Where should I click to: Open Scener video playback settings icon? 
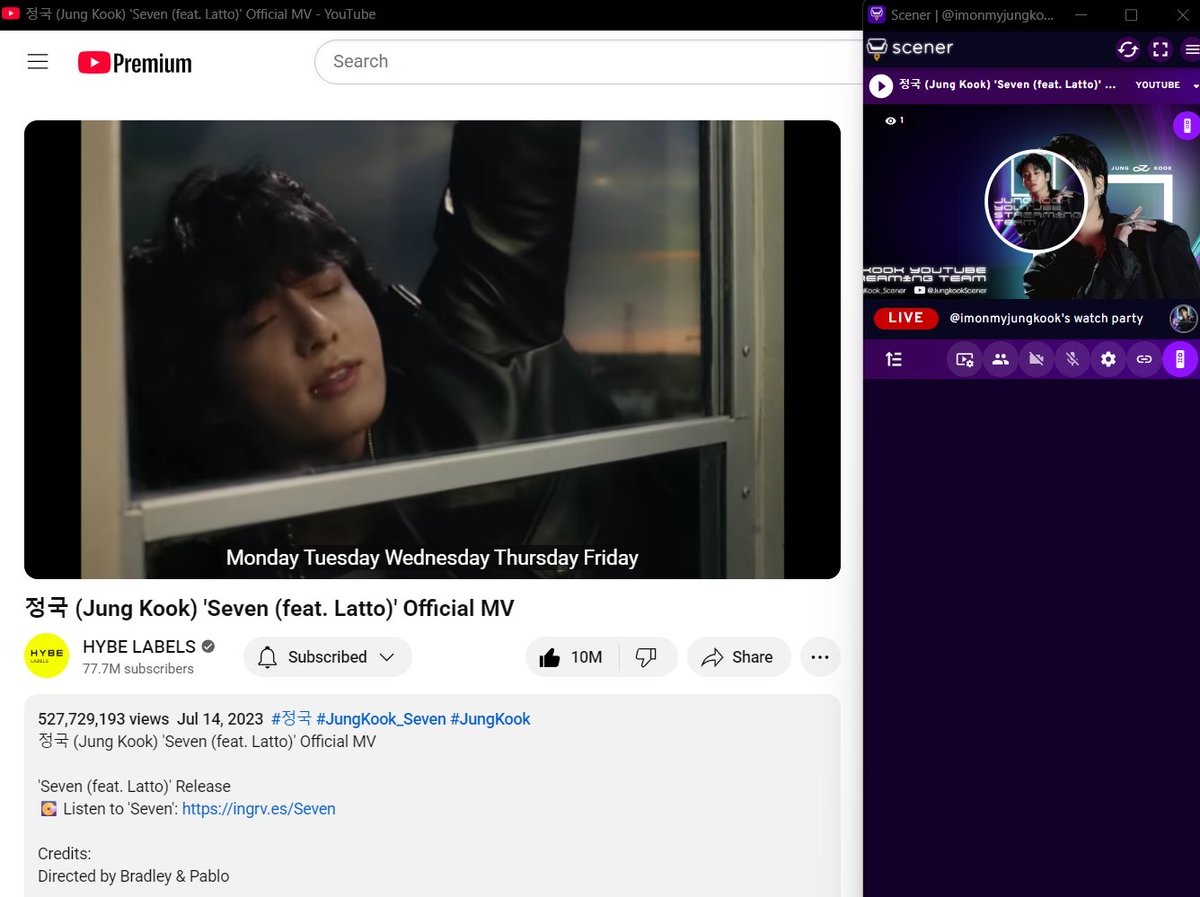[965, 359]
